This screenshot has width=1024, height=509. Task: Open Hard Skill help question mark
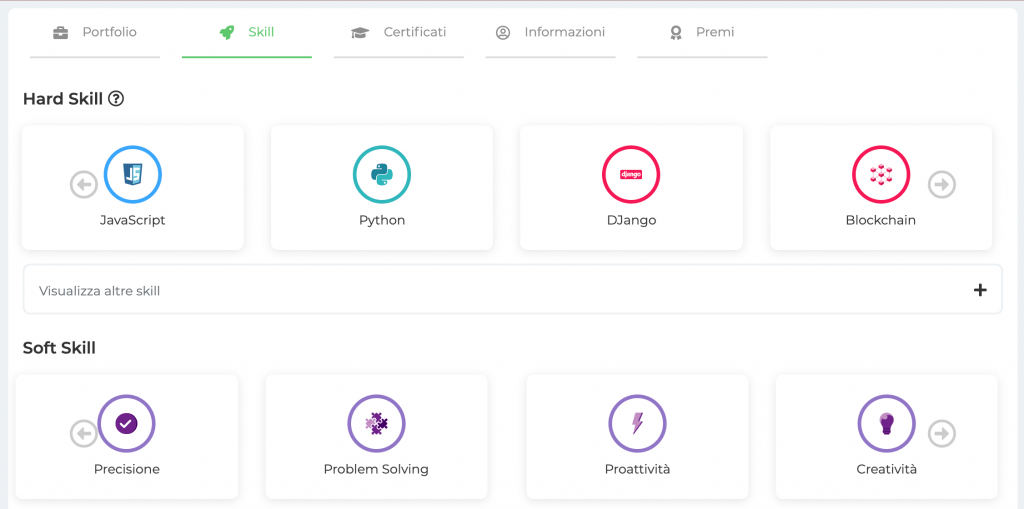click(116, 99)
